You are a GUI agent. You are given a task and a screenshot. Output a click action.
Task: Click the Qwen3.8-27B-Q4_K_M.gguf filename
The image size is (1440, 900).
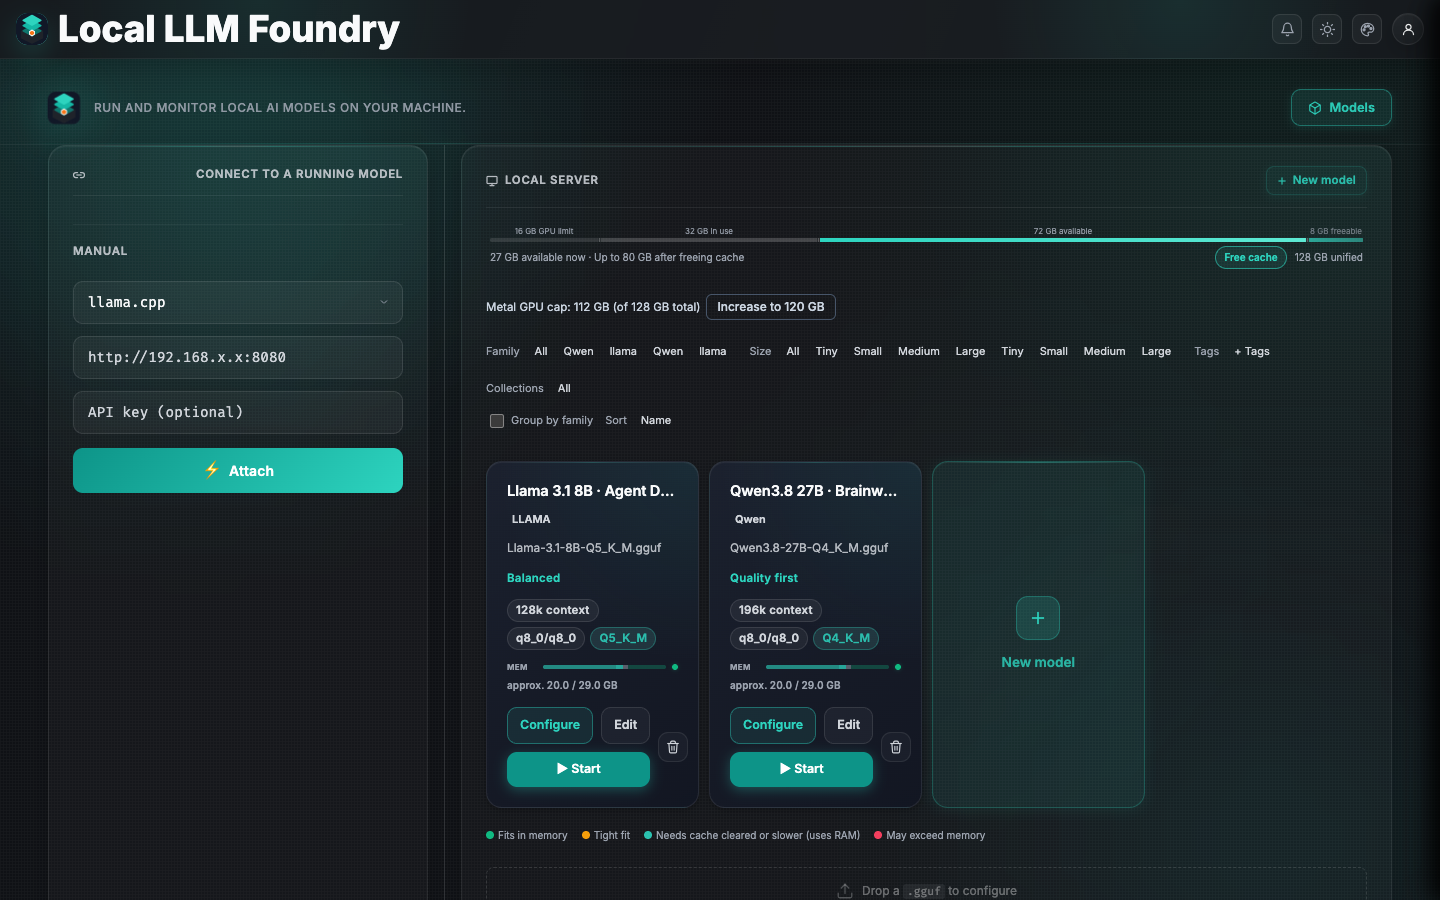point(809,548)
